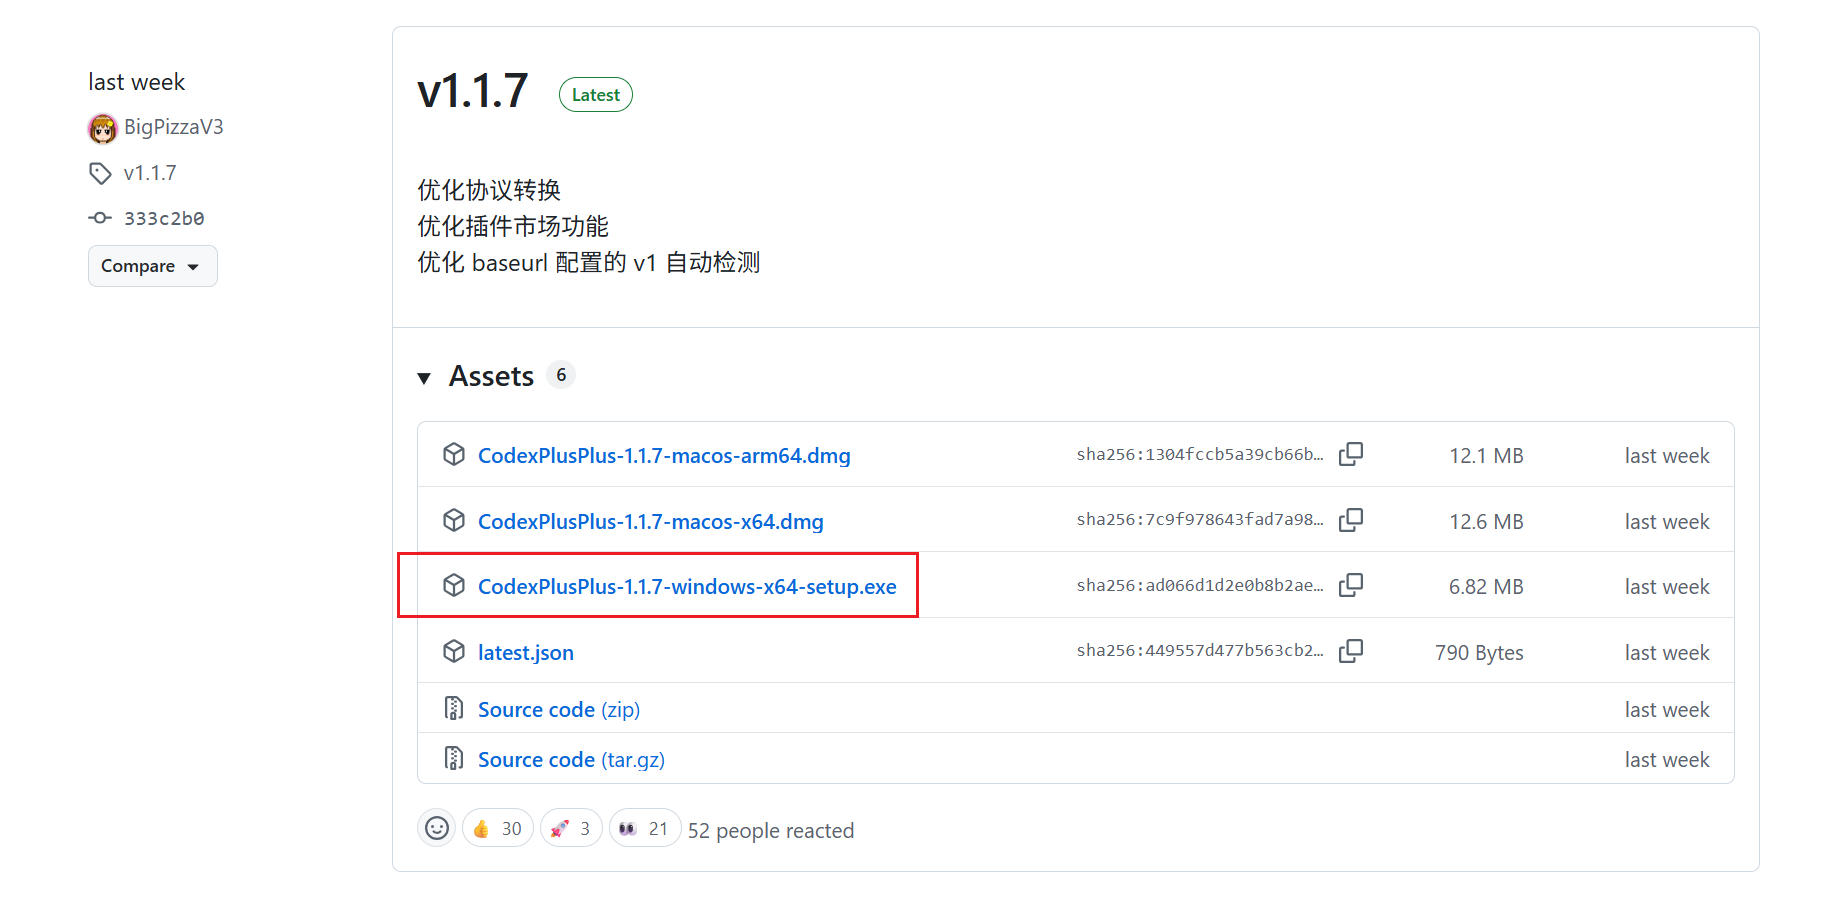1843x904 pixels.
Task: Click the sha256:1304fccb5a39cb66b hash text
Action: [x=1200, y=454]
